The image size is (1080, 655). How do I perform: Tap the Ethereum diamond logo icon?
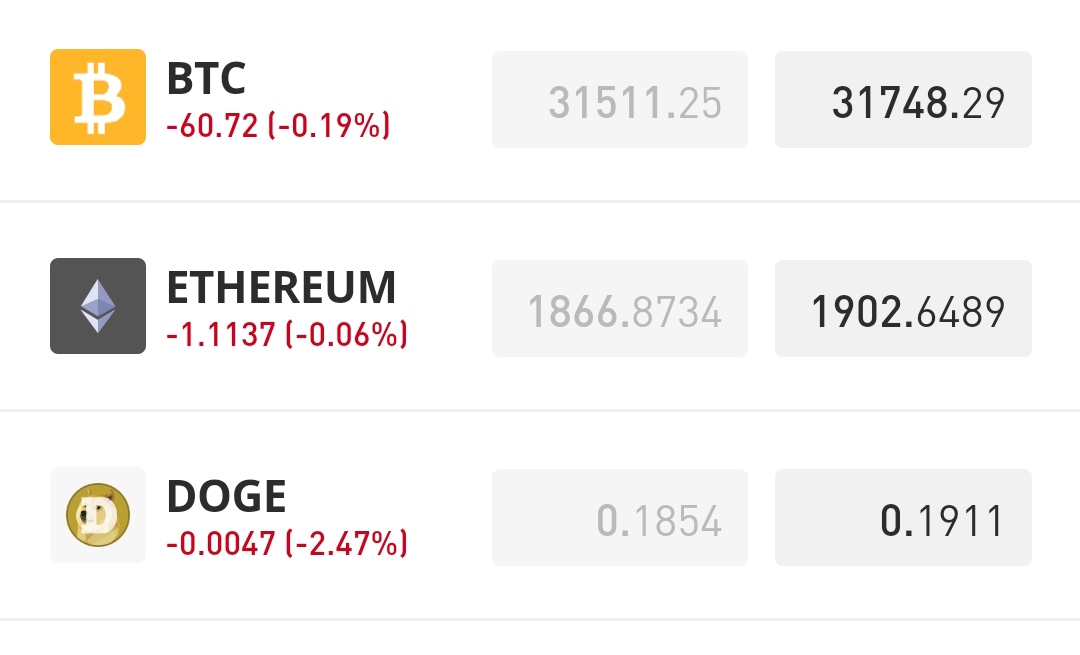coord(98,306)
